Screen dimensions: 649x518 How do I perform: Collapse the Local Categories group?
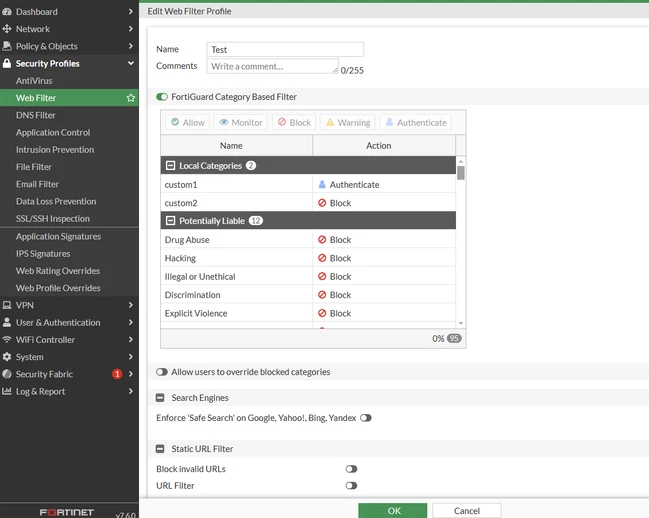170,165
